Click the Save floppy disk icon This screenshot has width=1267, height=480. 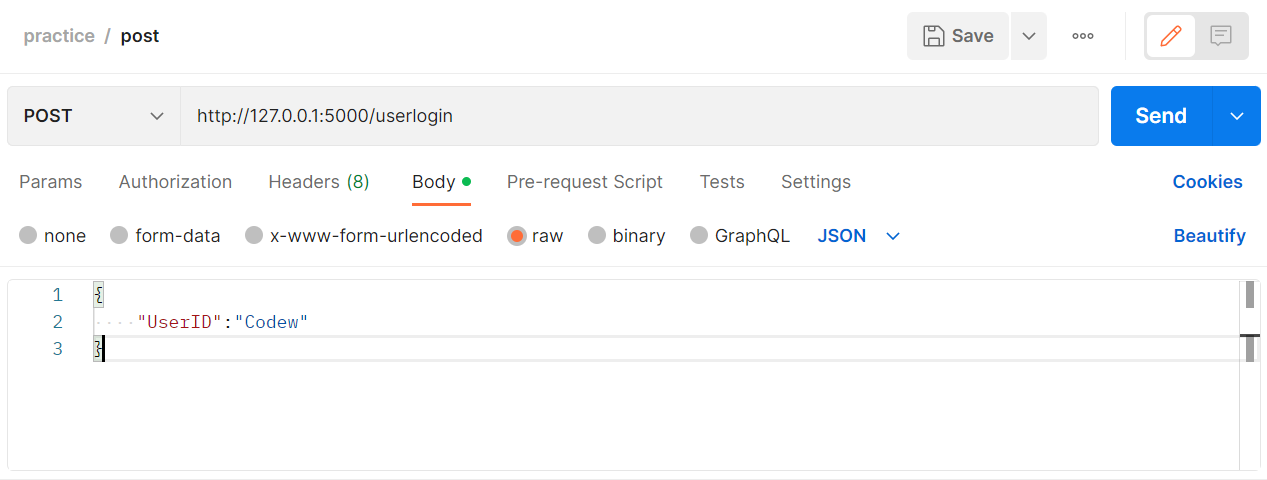coord(934,36)
